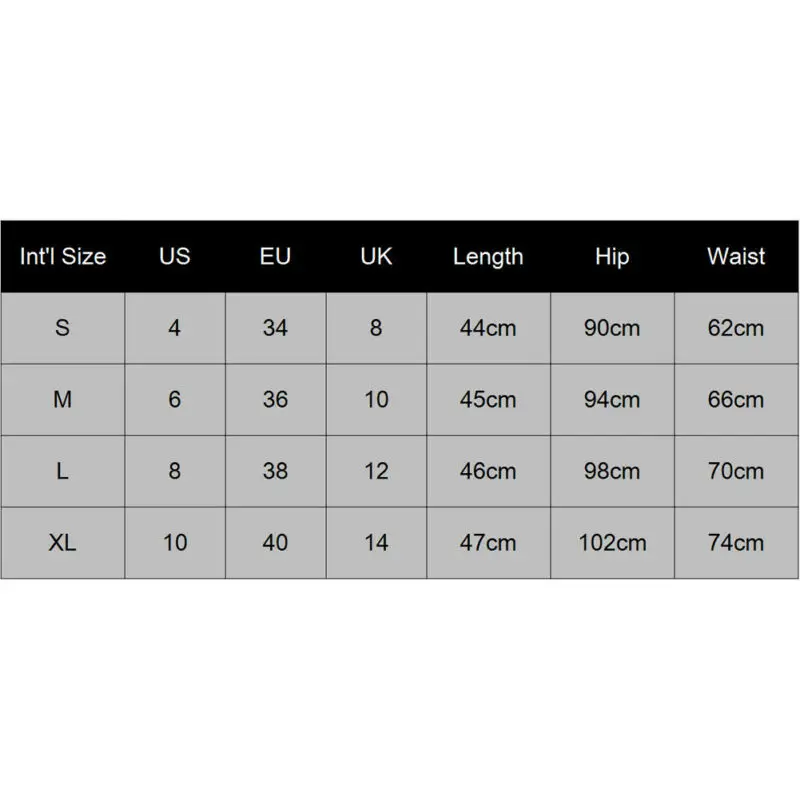Image resolution: width=800 pixels, height=800 pixels.
Task: Click the Waist column header
Action: (736, 257)
